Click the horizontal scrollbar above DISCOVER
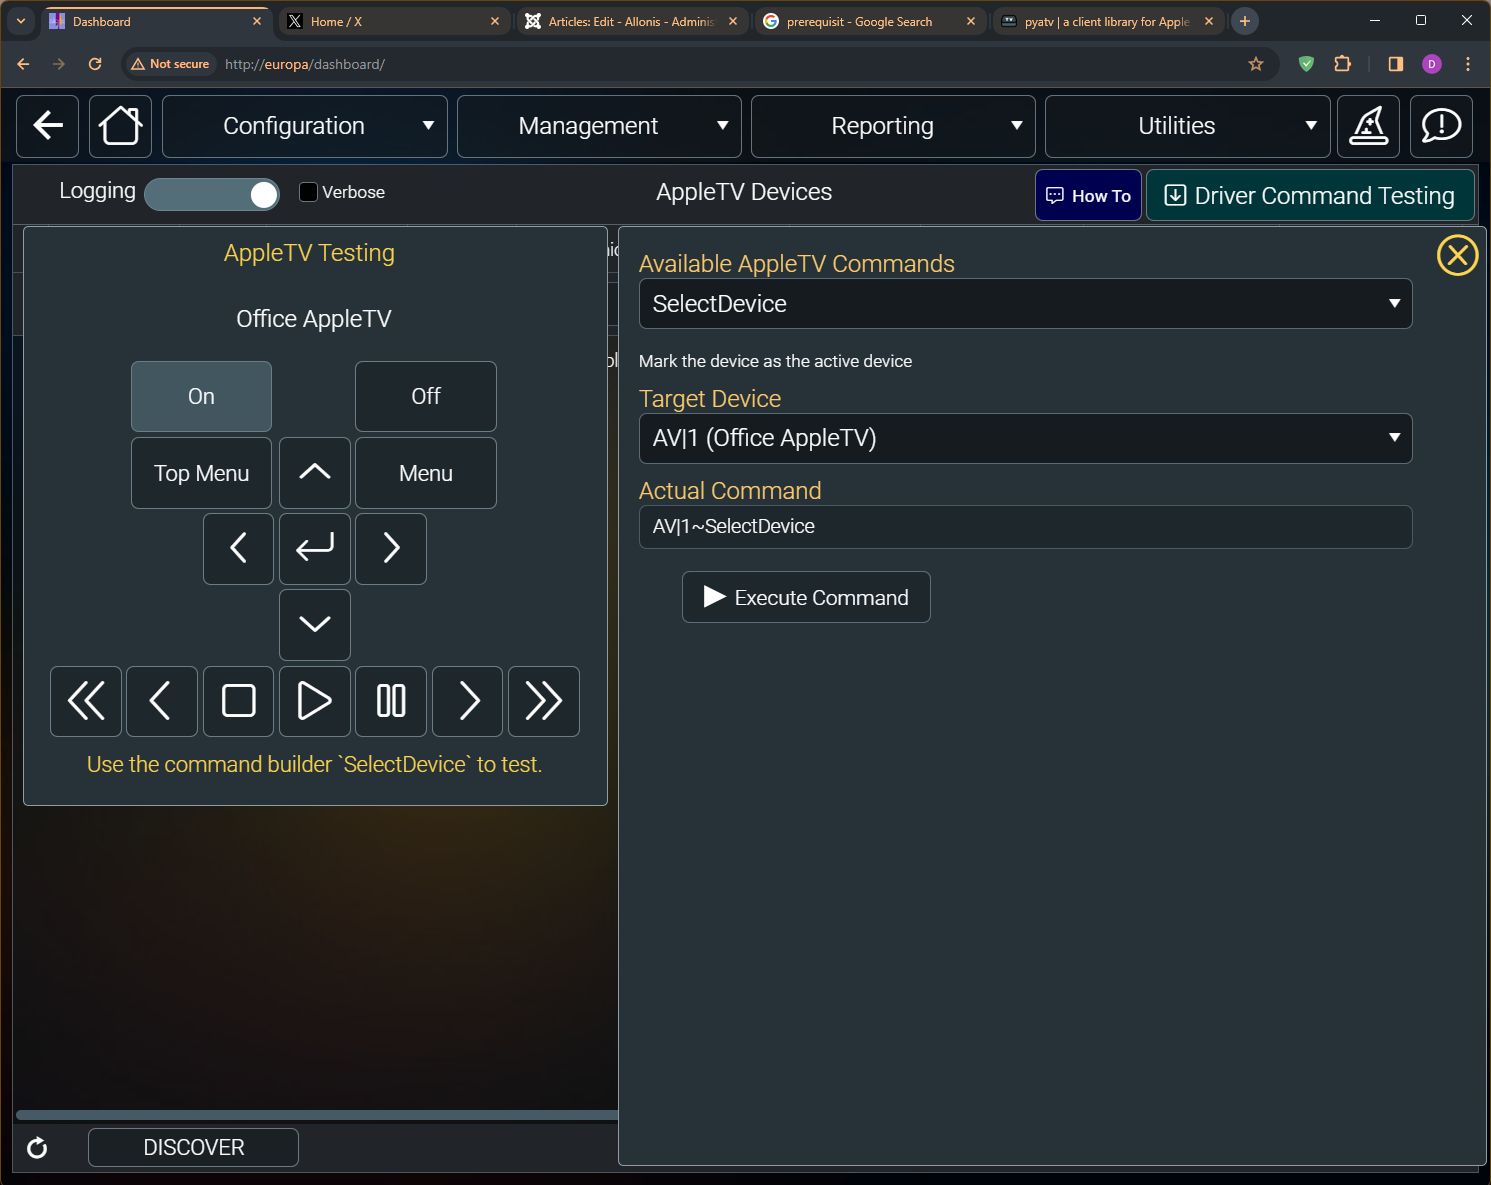This screenshot has height=1185, width=1491. click(x=317, y=1115)
